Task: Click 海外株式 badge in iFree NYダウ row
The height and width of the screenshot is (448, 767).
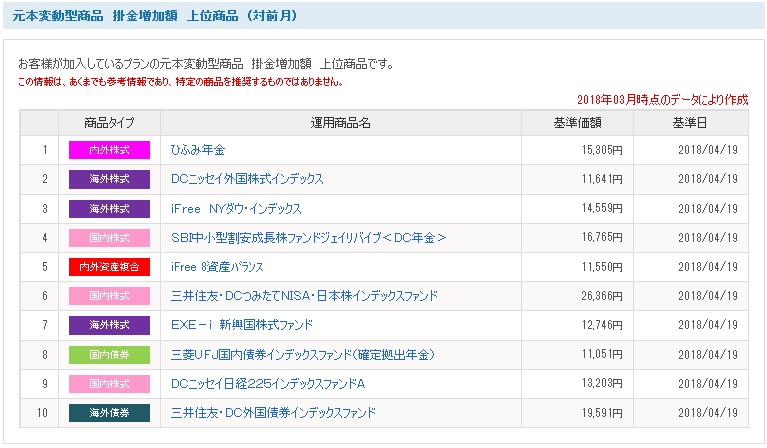Action: click(x=109, y=209)
